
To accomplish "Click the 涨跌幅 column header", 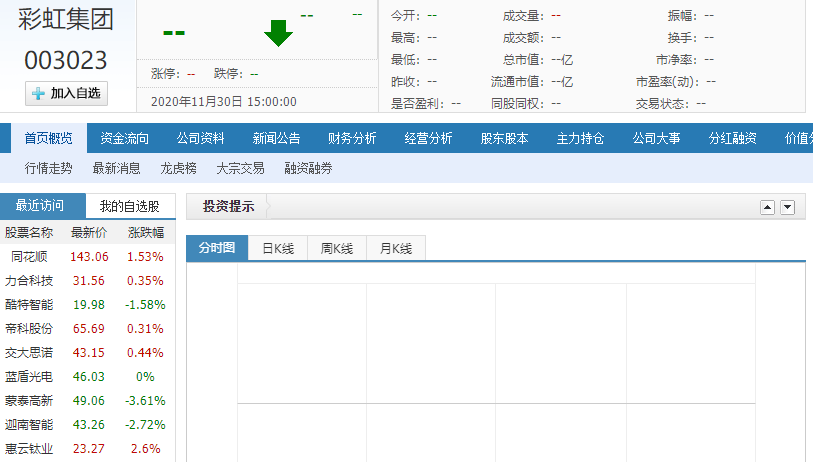I will (x=146, y=233).
